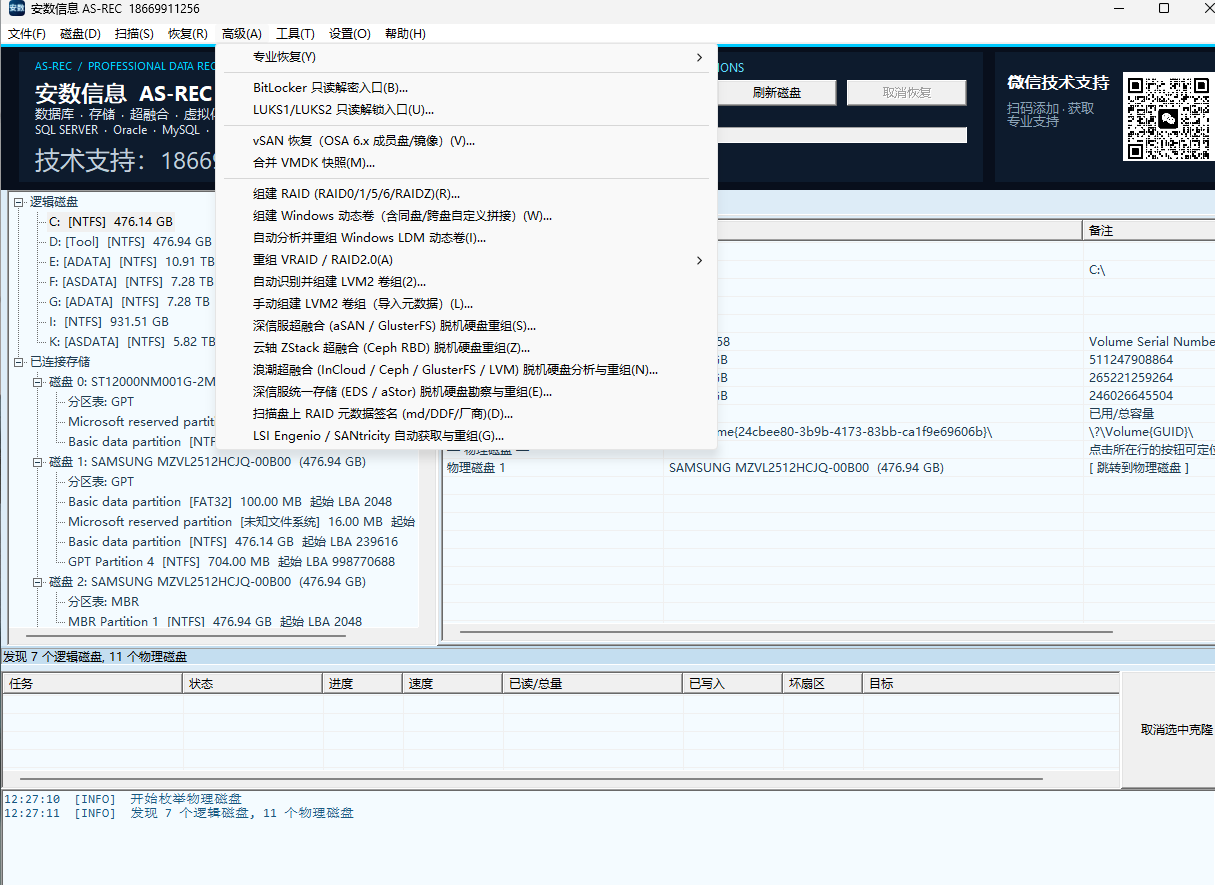Collapse the 逻辑磁盘 tree node
Screen dimensions: 1215x885
(19, 202)
